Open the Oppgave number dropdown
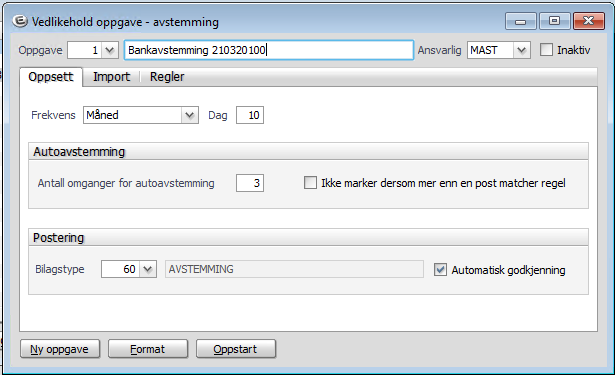The height and width of the screenshot is (375, 615). [110, 50]
